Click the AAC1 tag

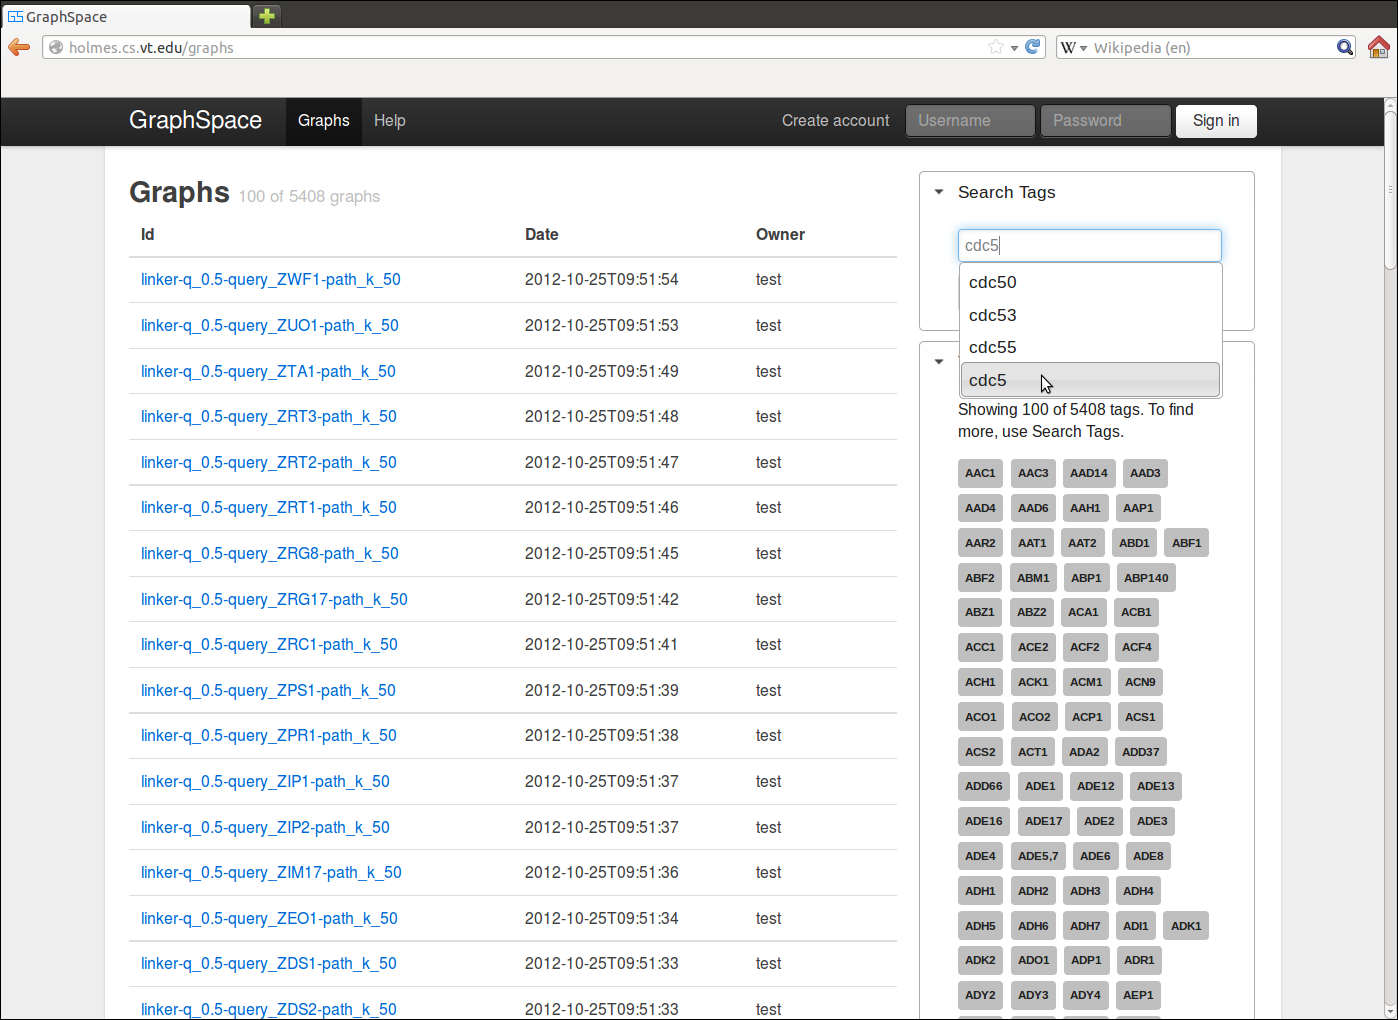coord(980,473)
